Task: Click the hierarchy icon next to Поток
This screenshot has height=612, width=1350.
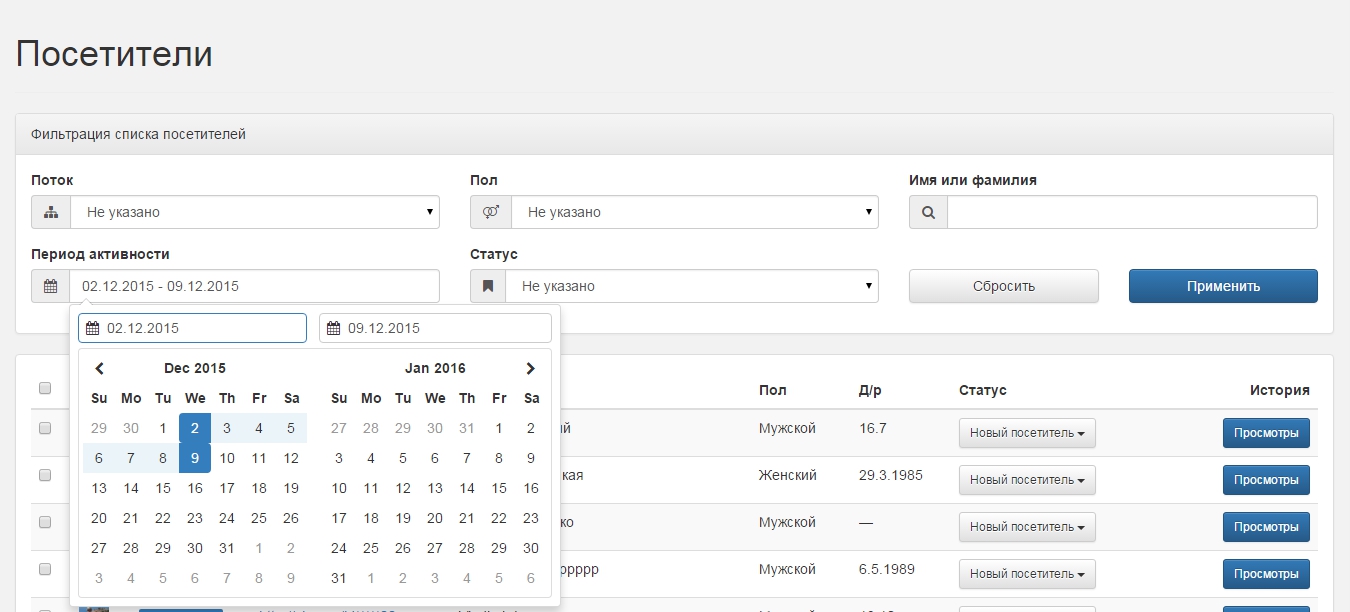Action: [x=51, y=212]
